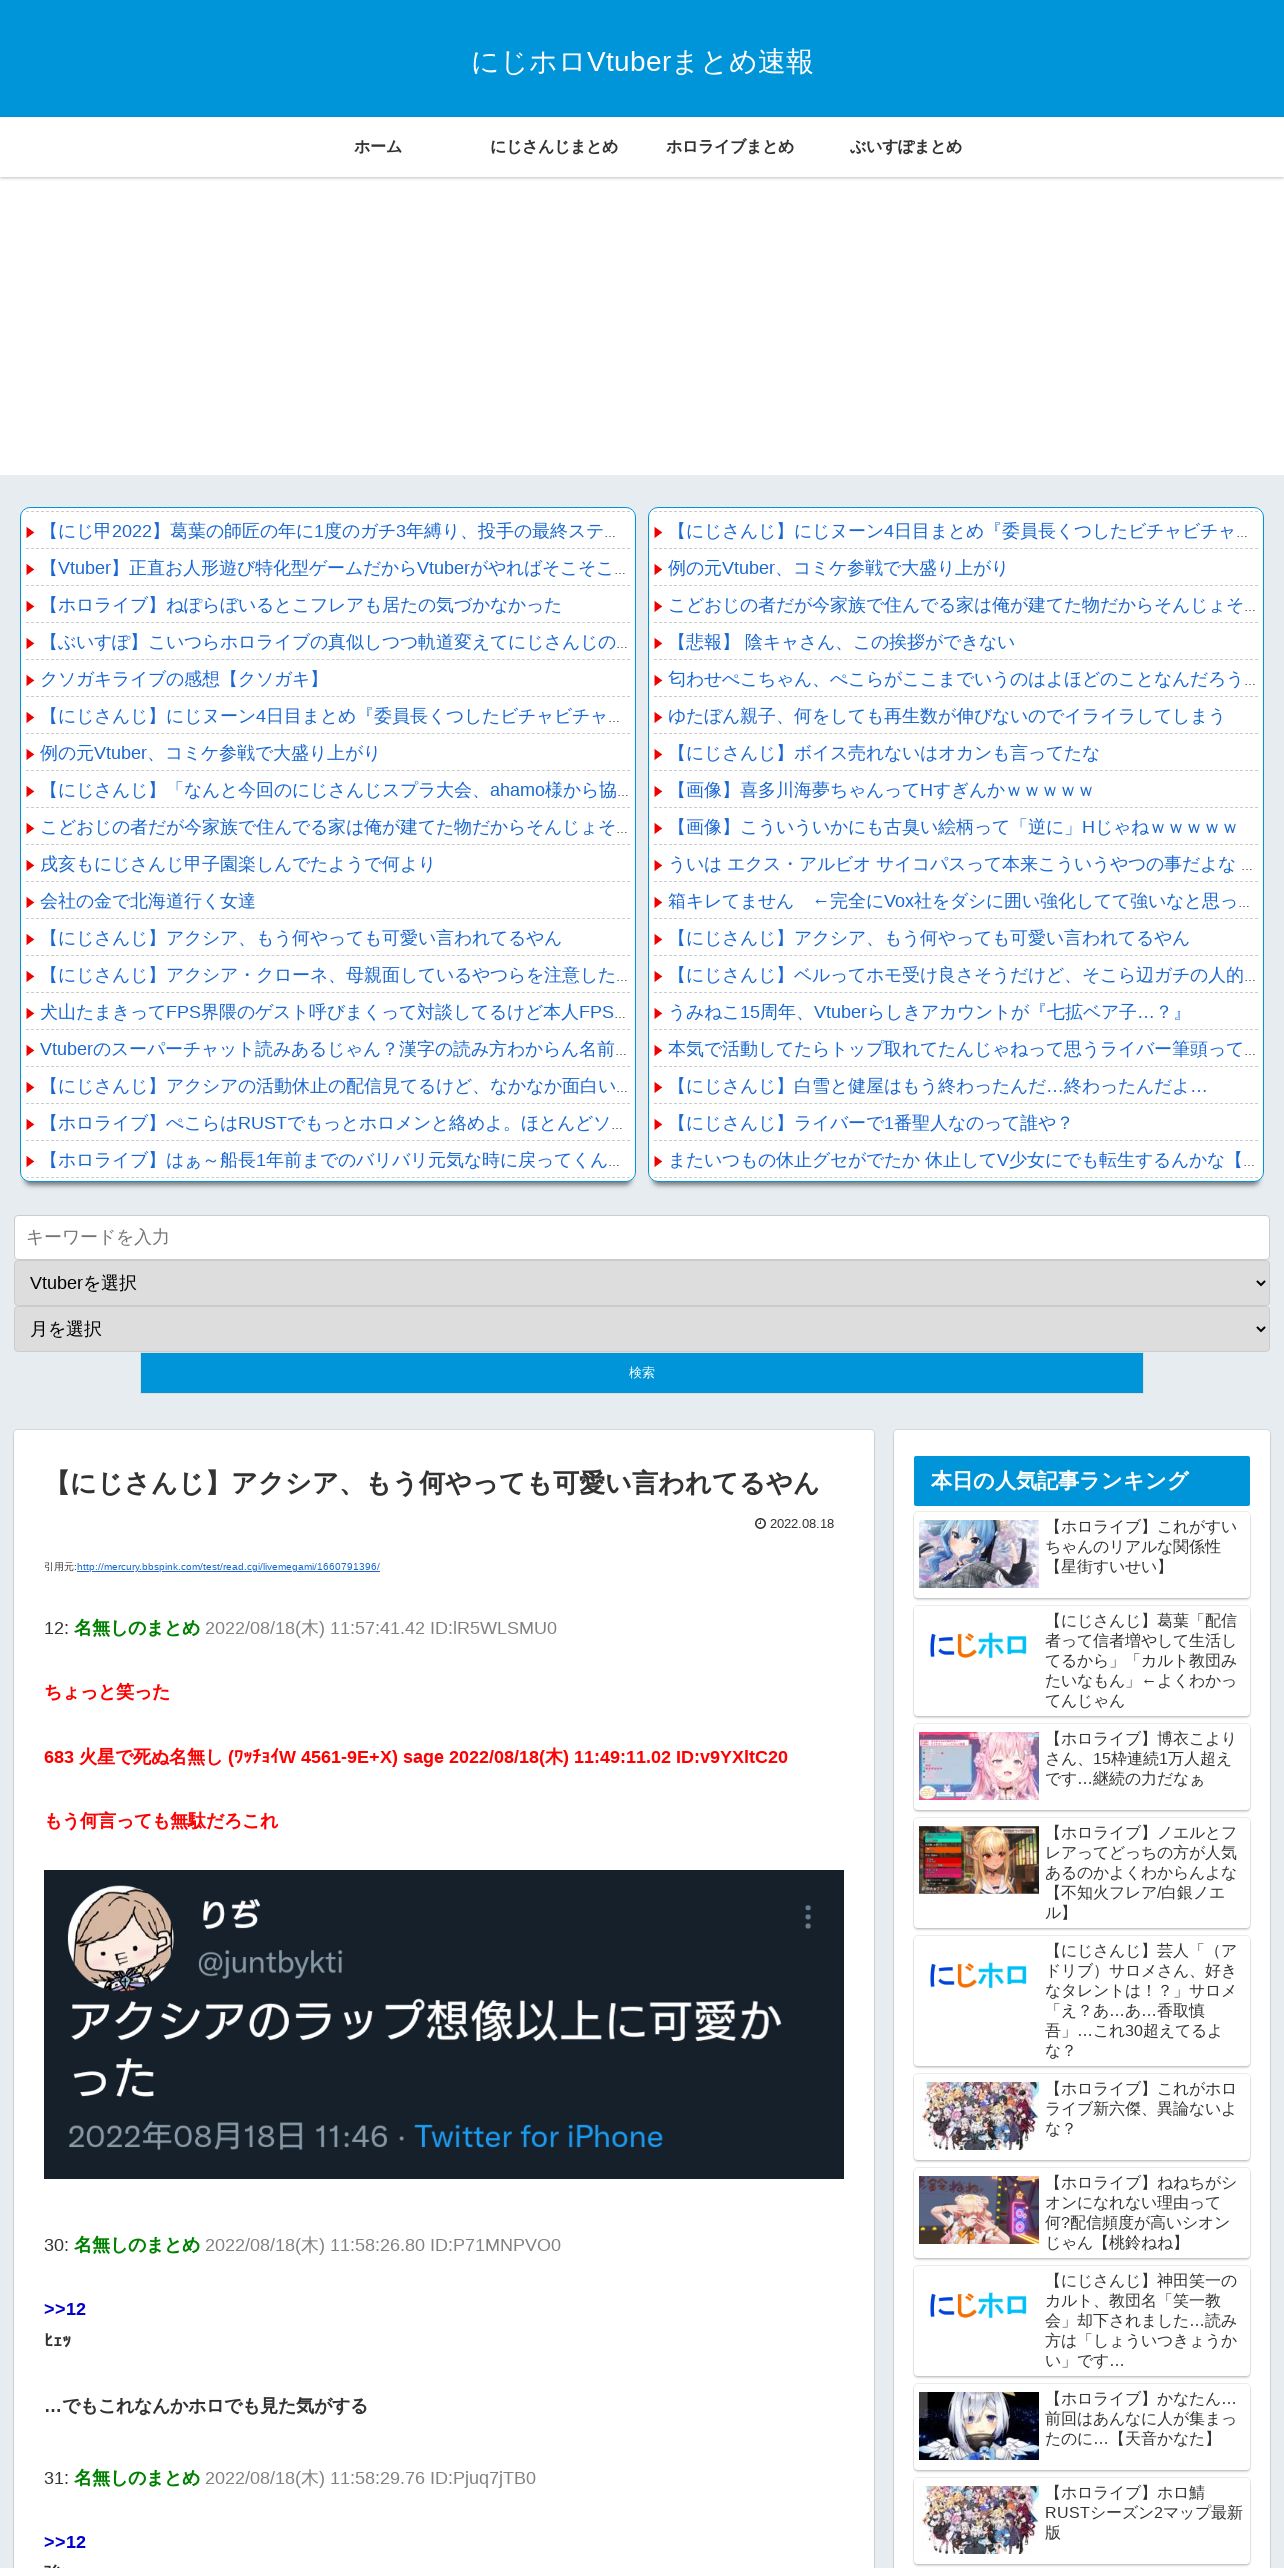Open the にじホロVtuberまとめ速報 site title
The image size is (1284, 2568).
[x=642, y=62]
